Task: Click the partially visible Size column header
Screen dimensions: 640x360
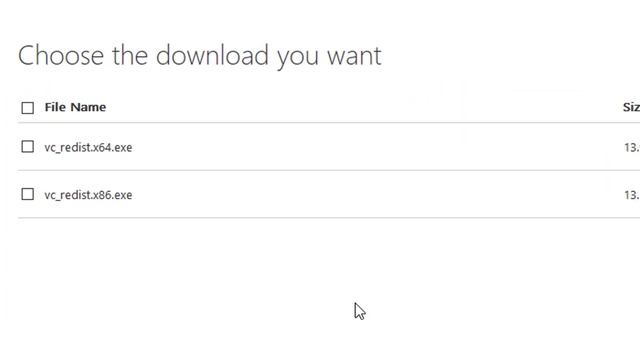Action: (x=631, y=107)
